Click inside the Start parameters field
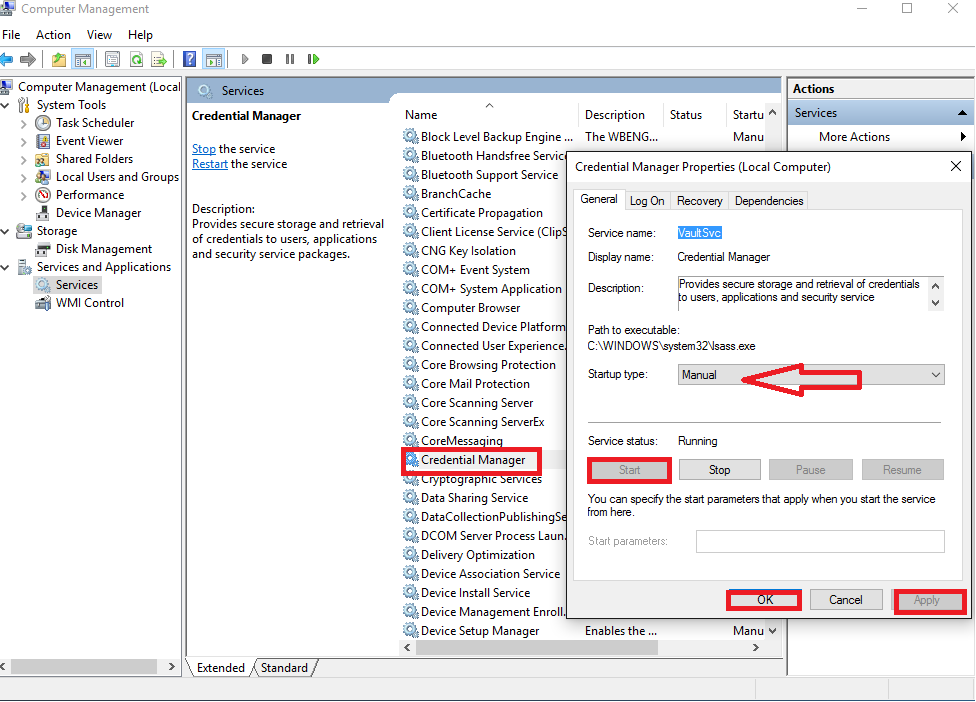The height and width of the screenshot is (702, 976). [x=819, y=541]
